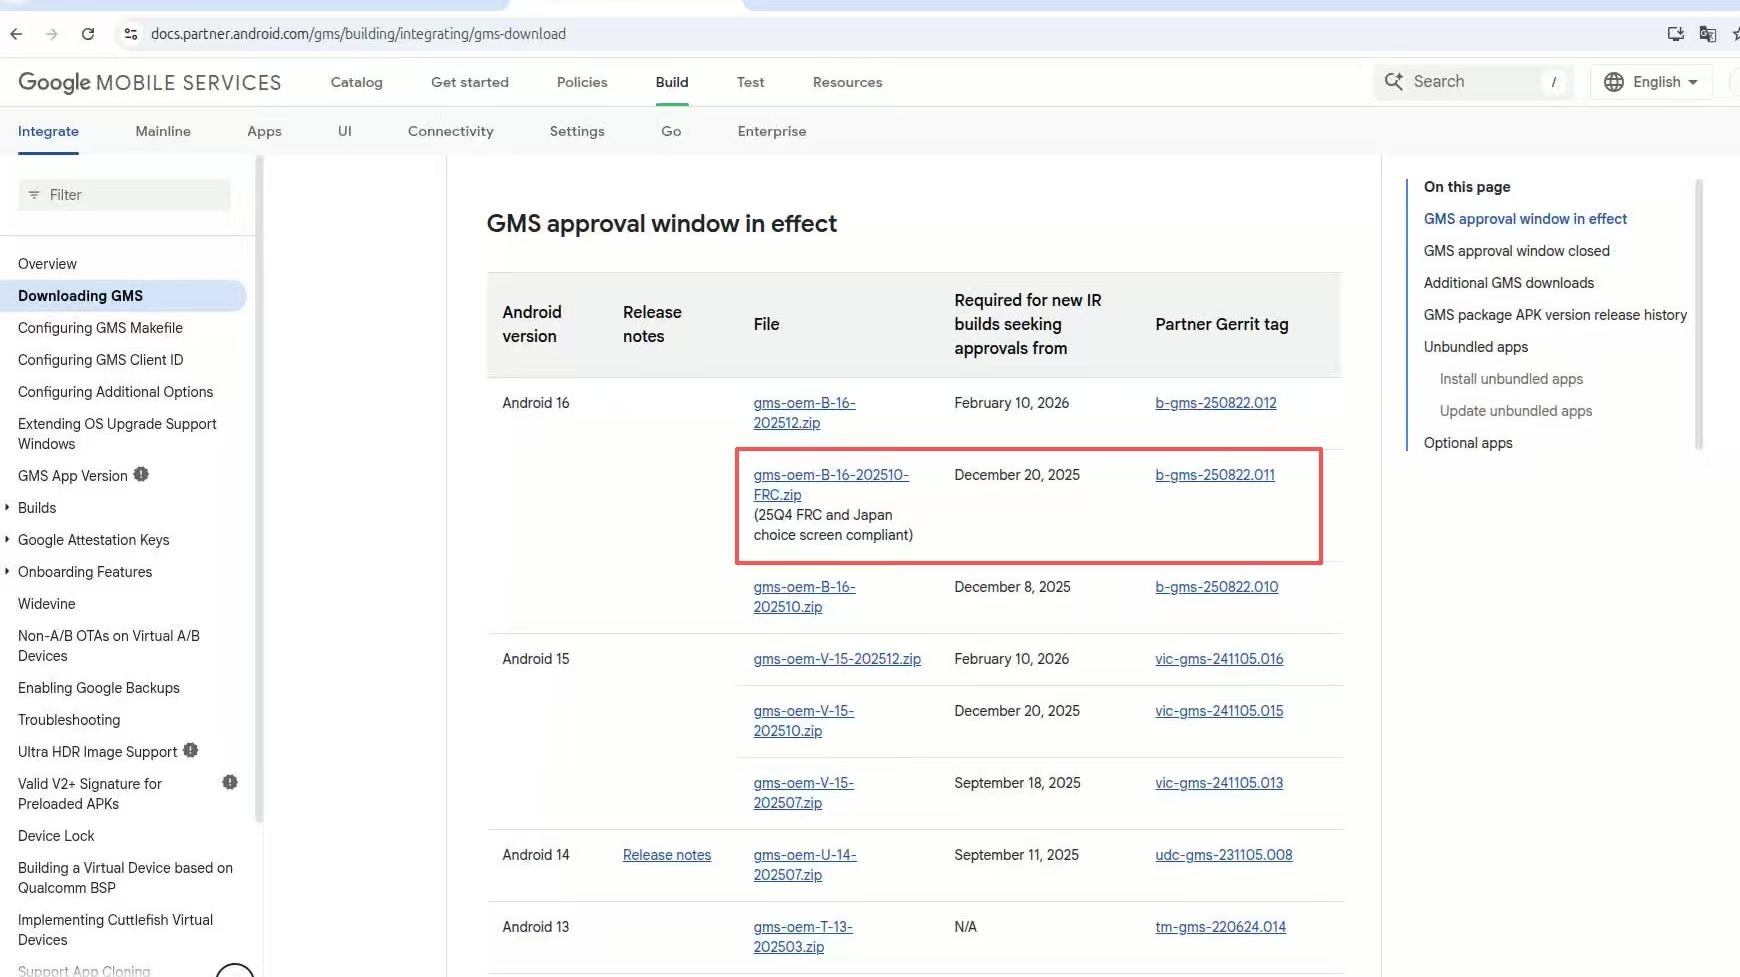Open Gerrit tag b-gms-250822.010
This screenshot has width=1740, height=977.
pos(1217,587)
